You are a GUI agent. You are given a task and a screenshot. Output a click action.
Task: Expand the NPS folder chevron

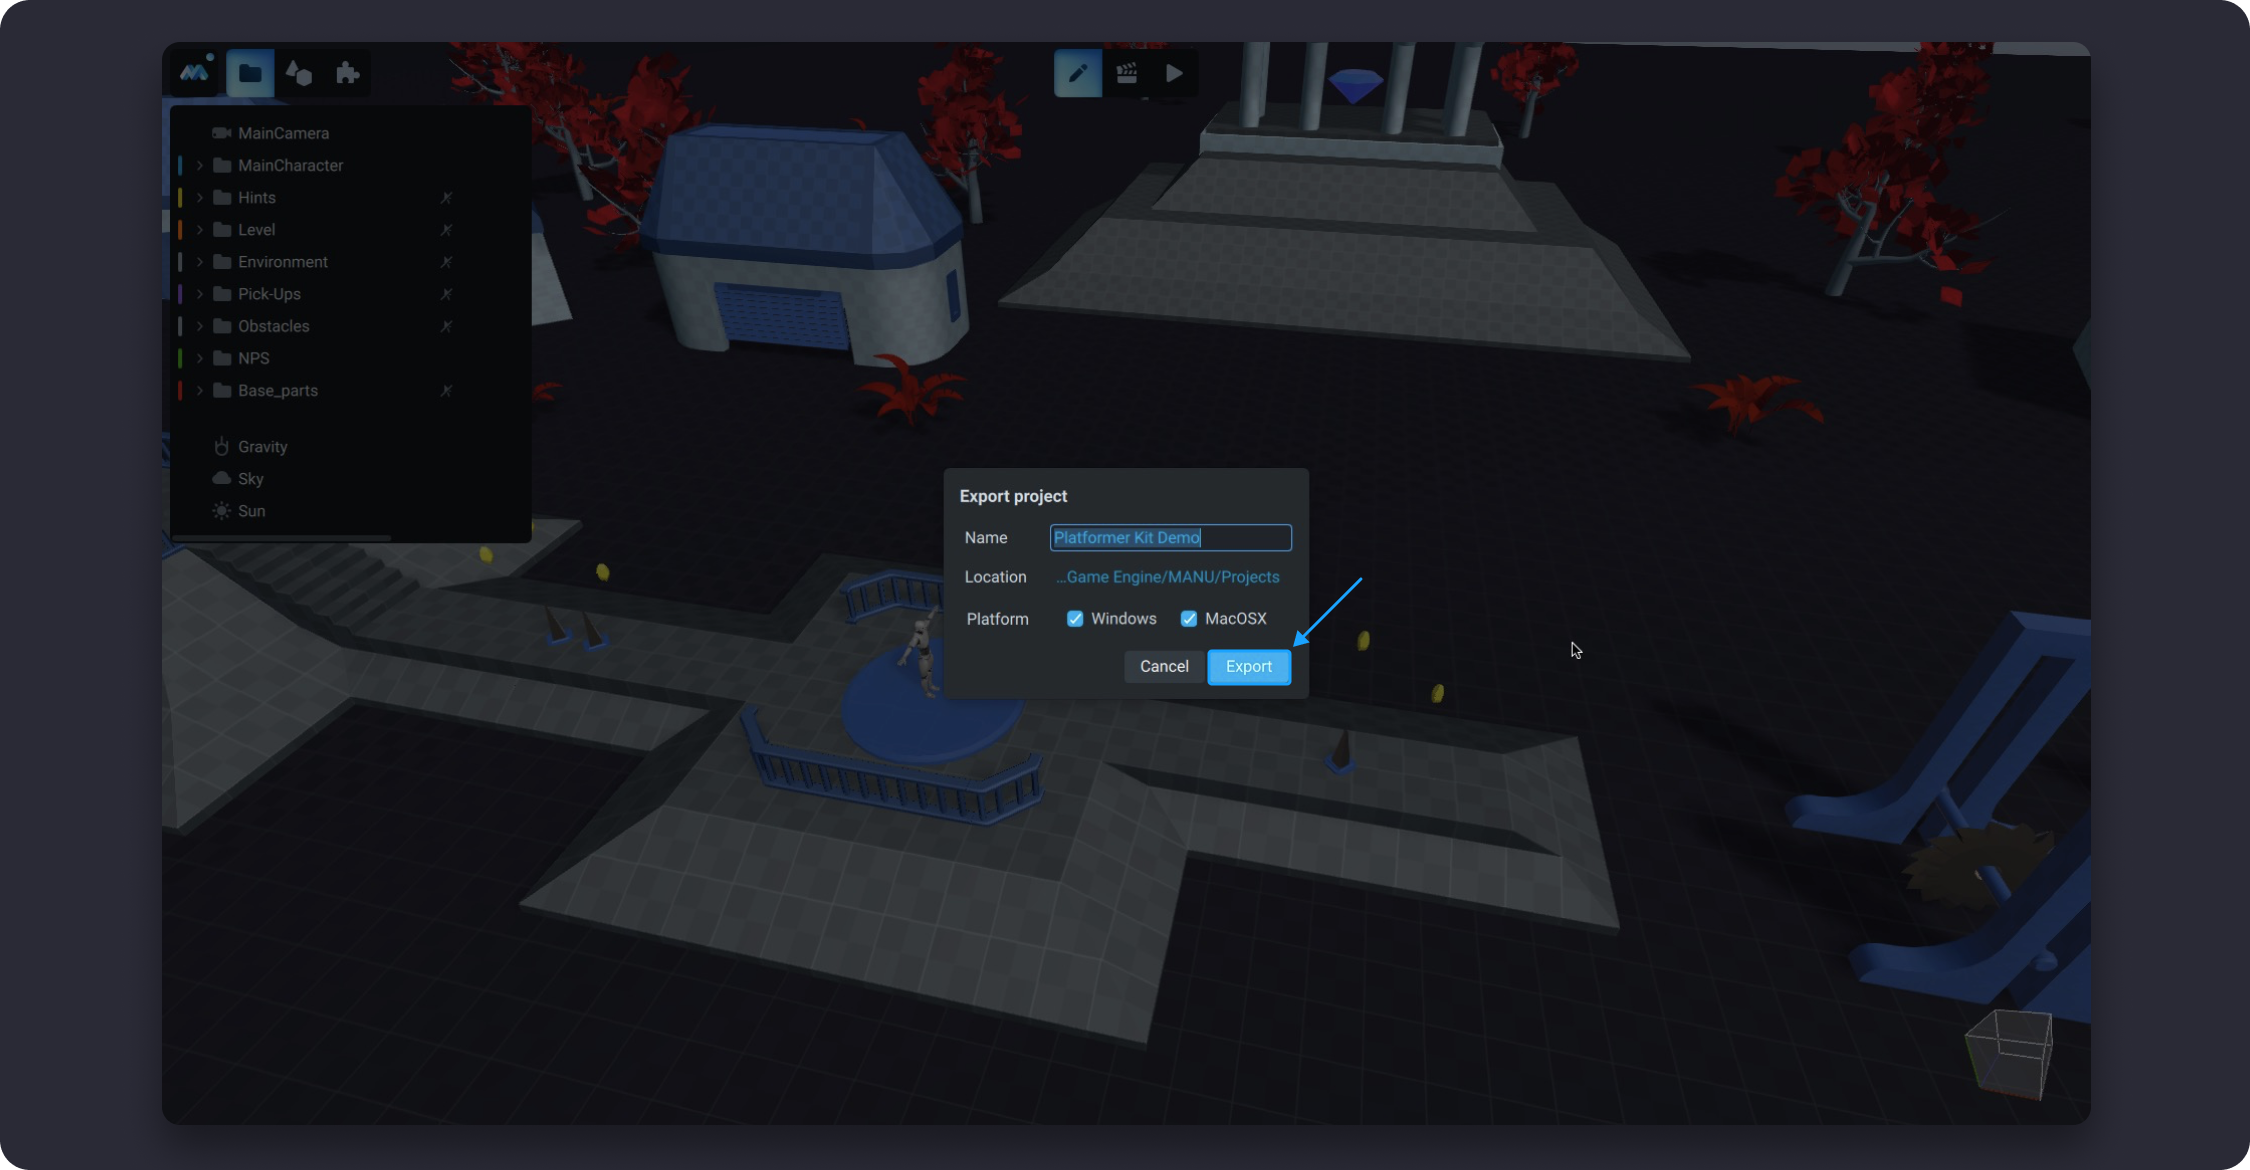(x=200, y=358)
